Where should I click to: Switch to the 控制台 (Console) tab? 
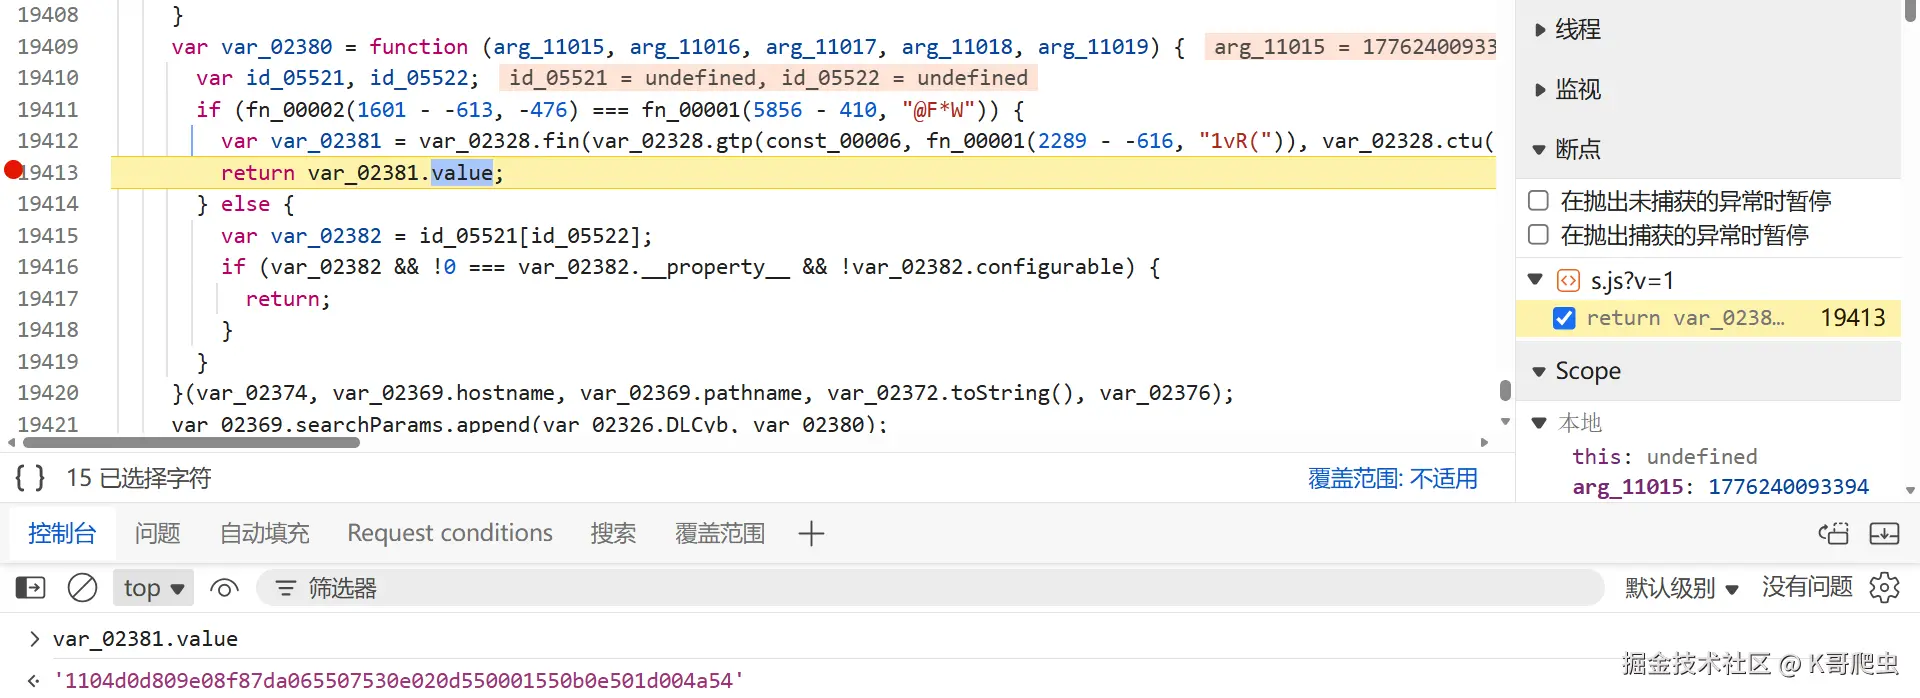62,533
